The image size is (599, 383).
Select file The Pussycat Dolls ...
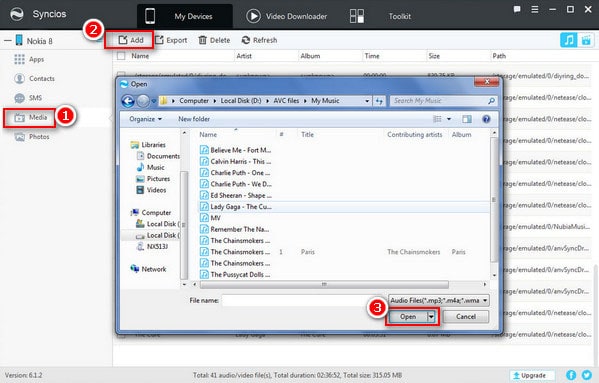[235, 275]
